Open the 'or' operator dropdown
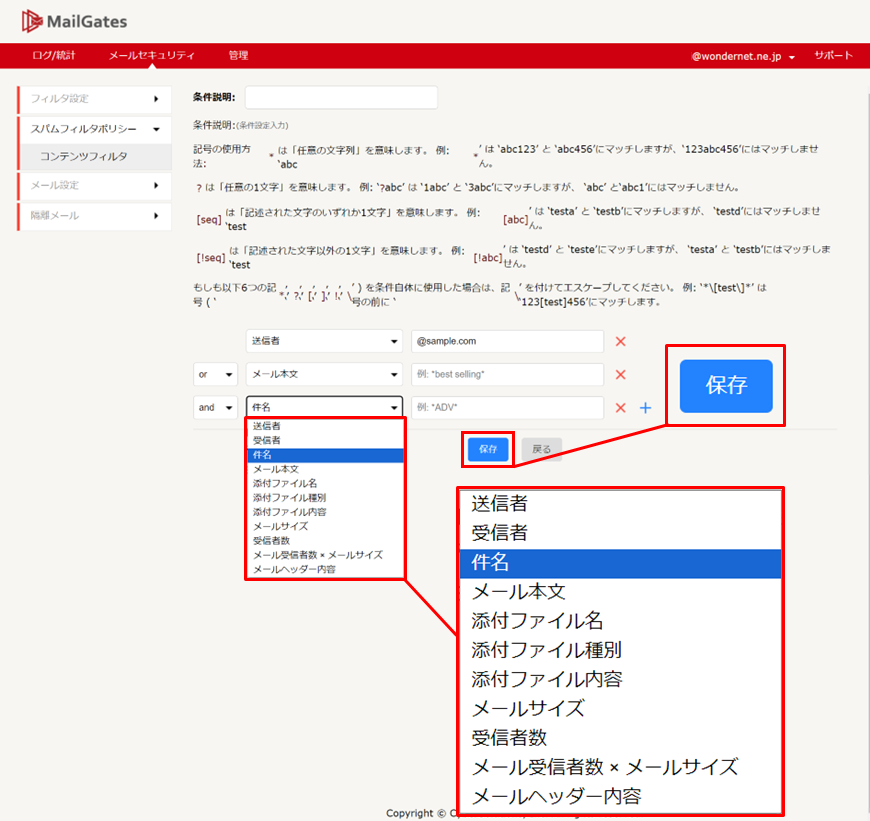 point(215,374)
